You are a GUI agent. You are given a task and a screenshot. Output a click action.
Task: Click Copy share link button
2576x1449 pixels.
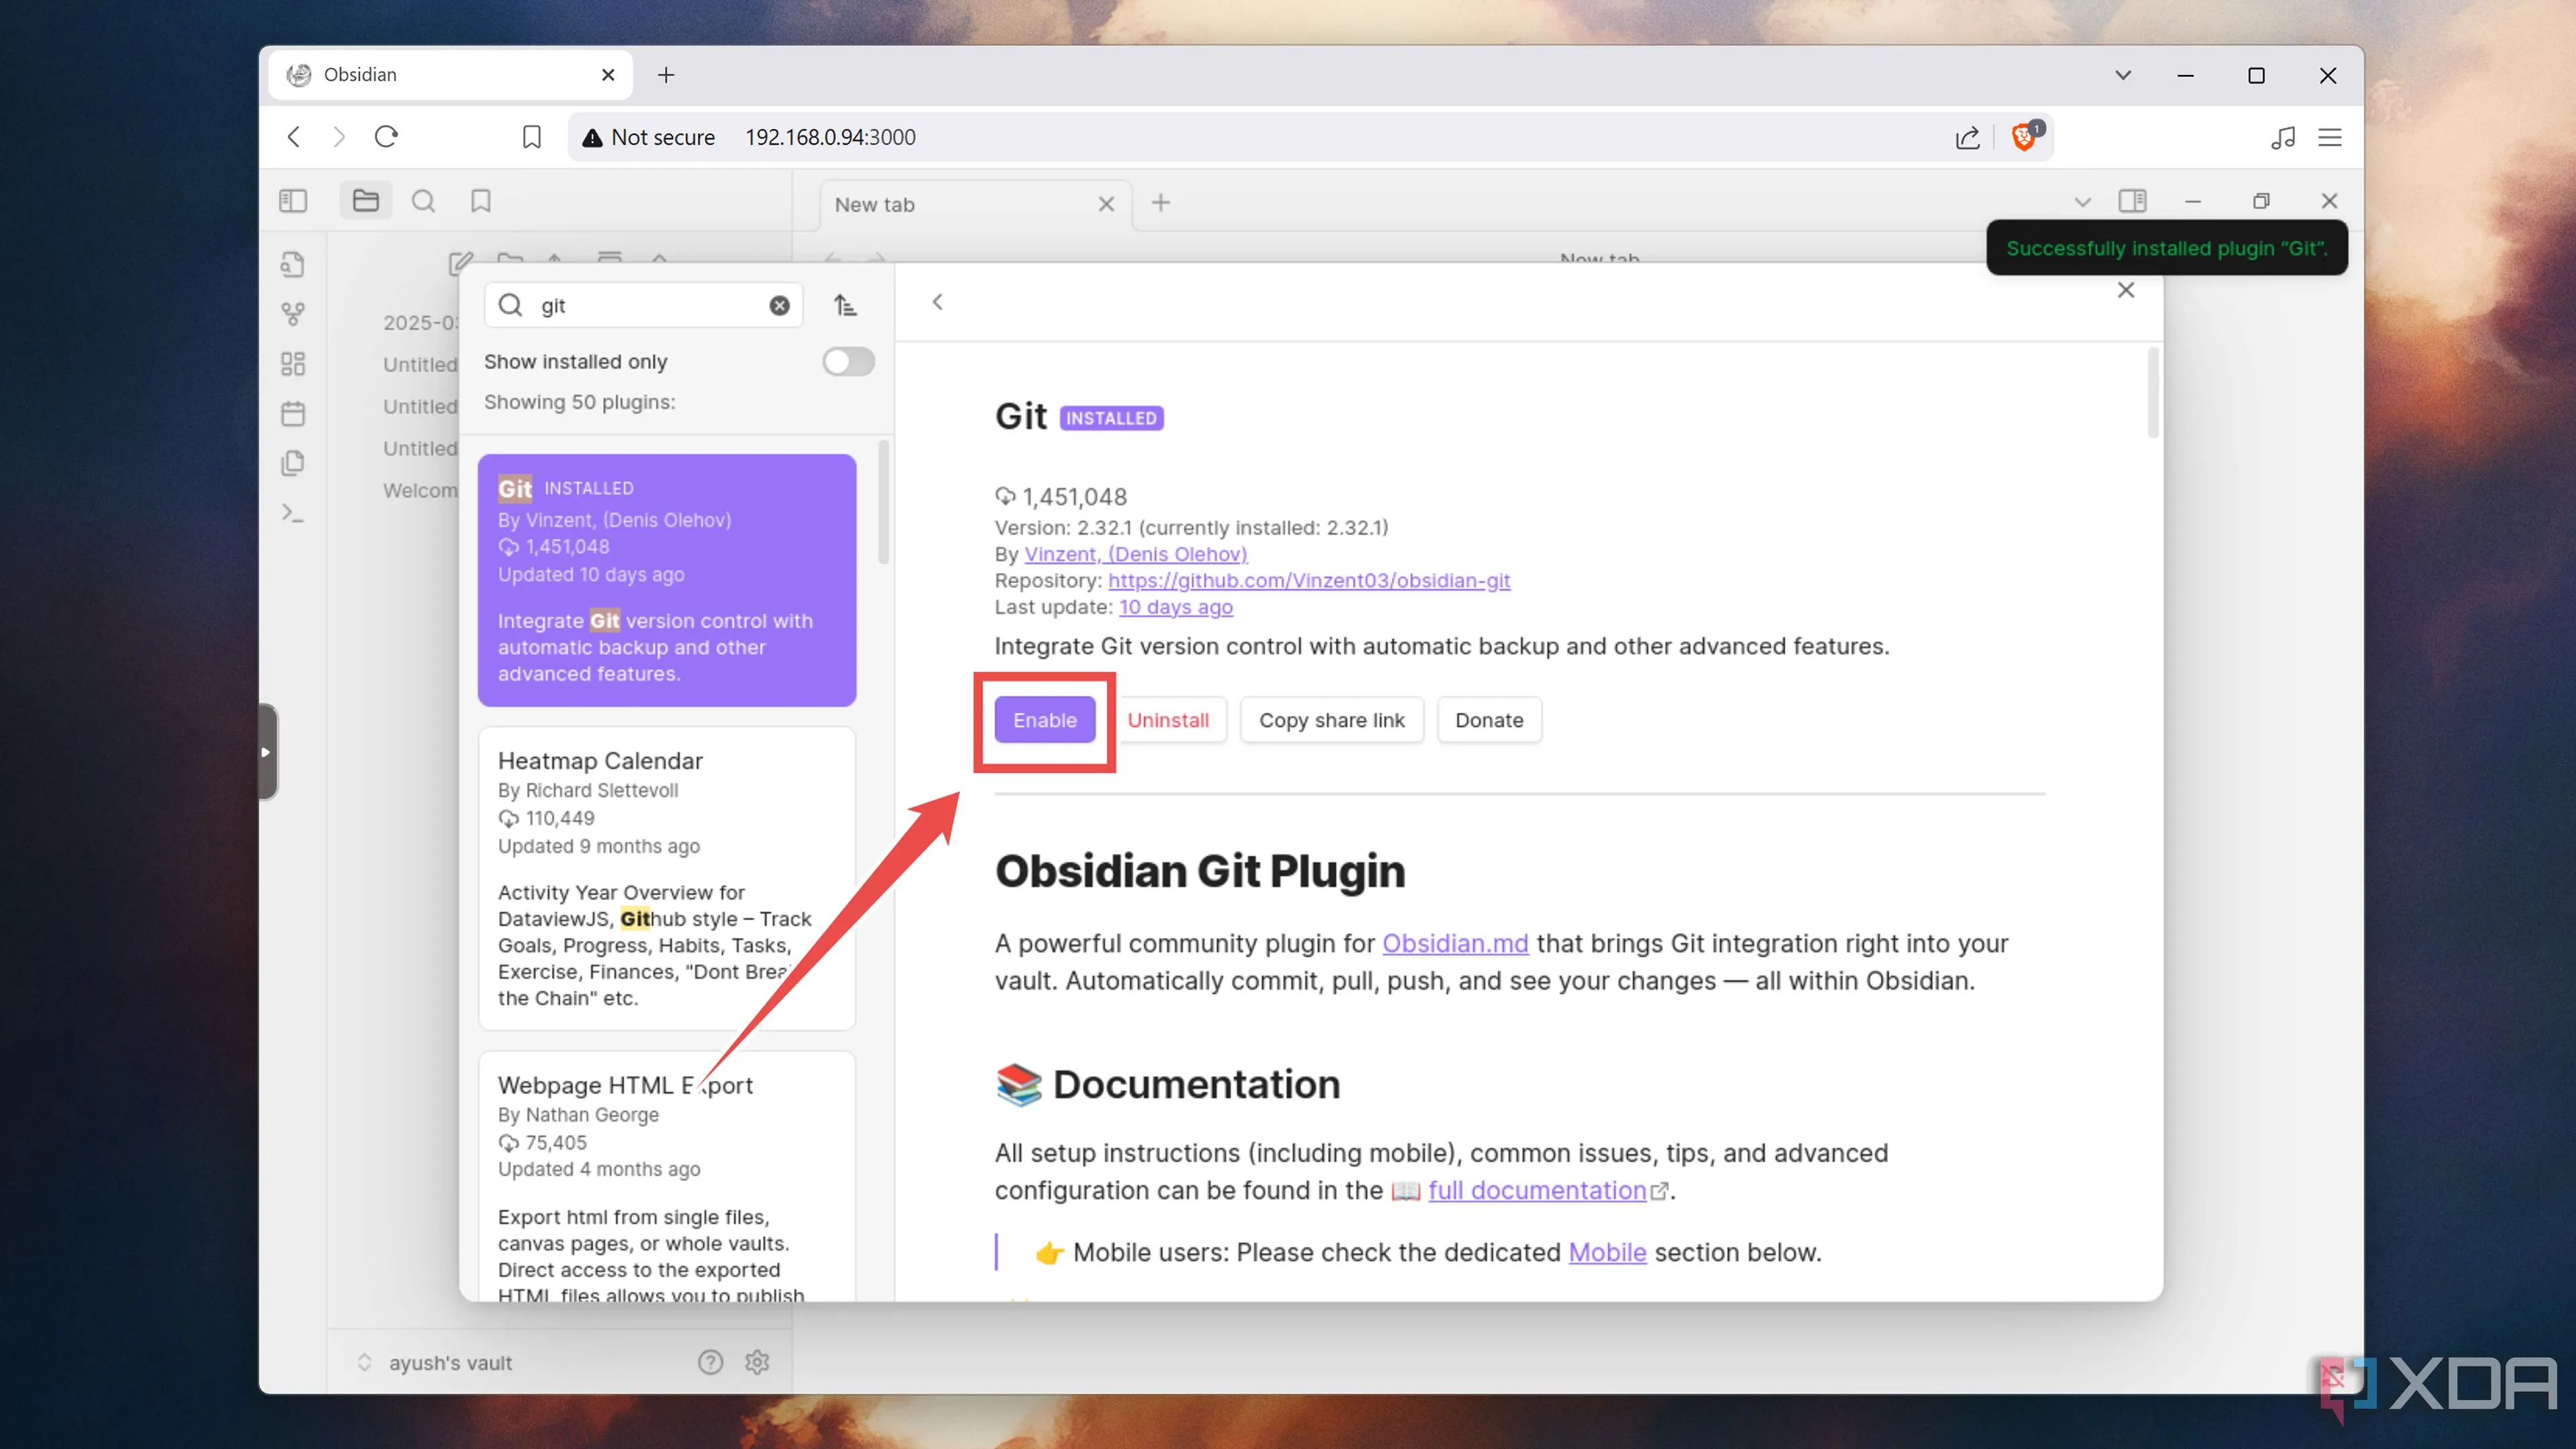(x=1331, y=720)
